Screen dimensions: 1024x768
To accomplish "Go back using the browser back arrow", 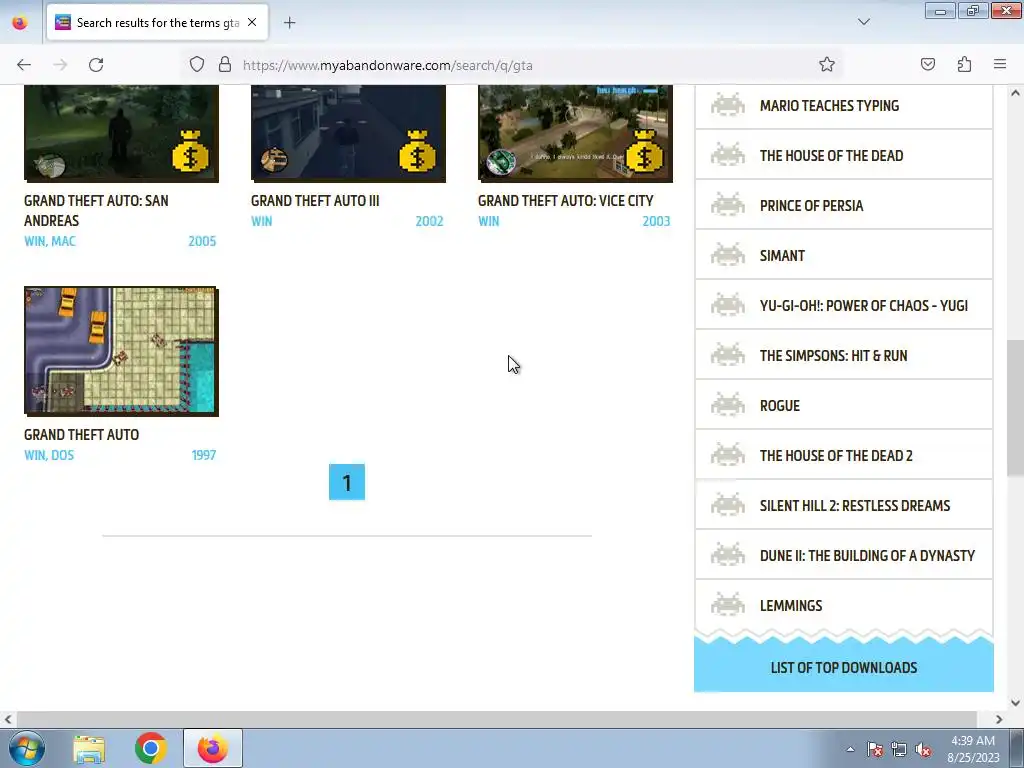I will (24, 65).
